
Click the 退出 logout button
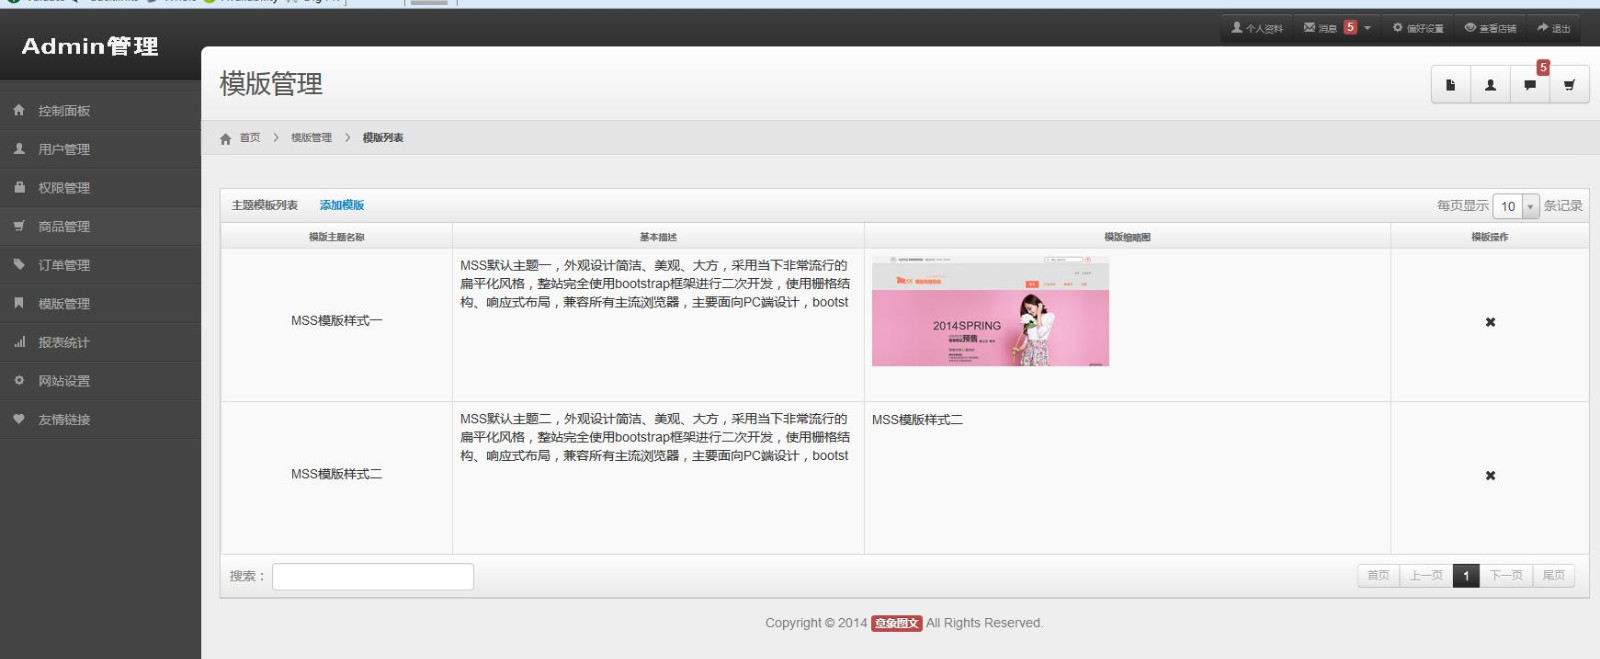(1554, 28)
